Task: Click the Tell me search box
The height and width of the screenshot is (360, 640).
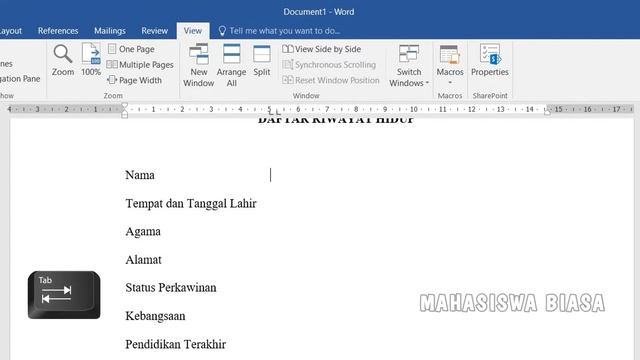Action: click(x=284, y=31)
